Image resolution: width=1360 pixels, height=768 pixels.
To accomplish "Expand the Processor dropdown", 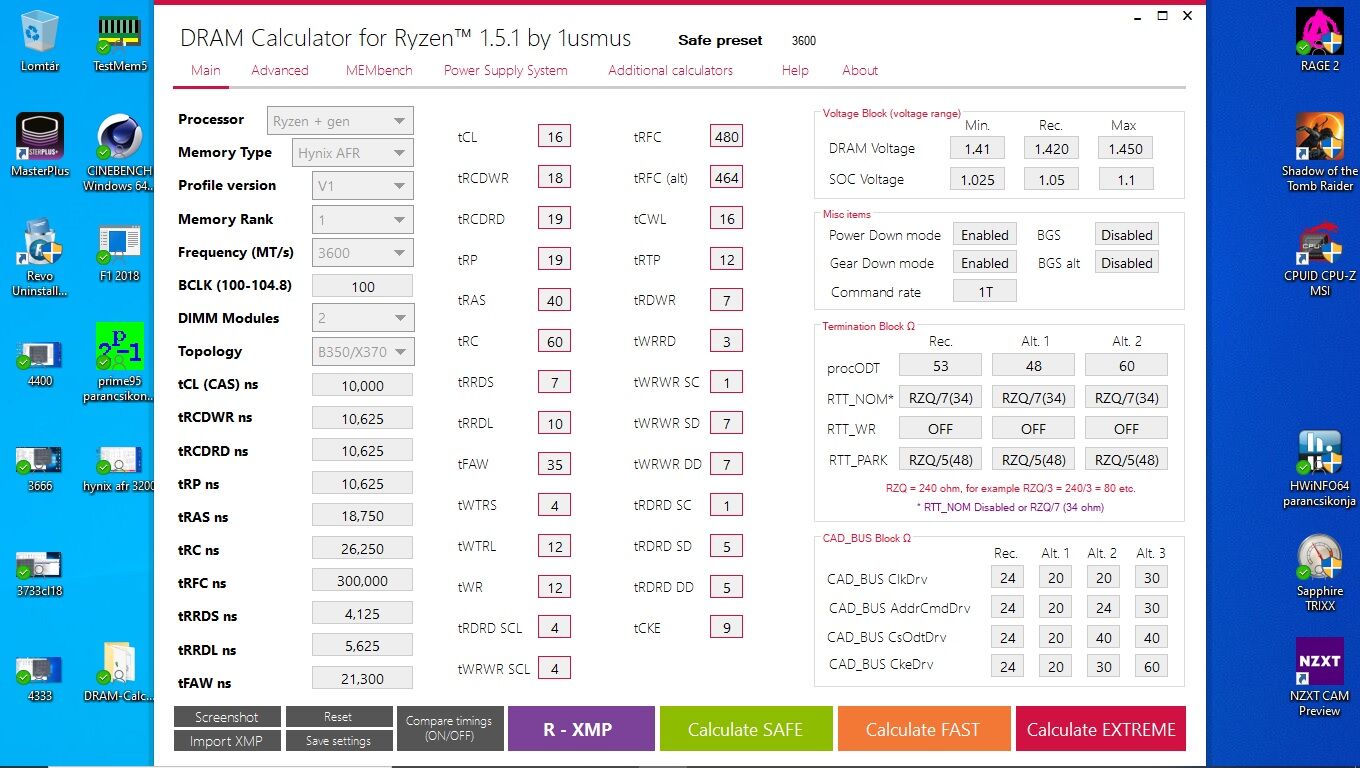I will 340,121.
